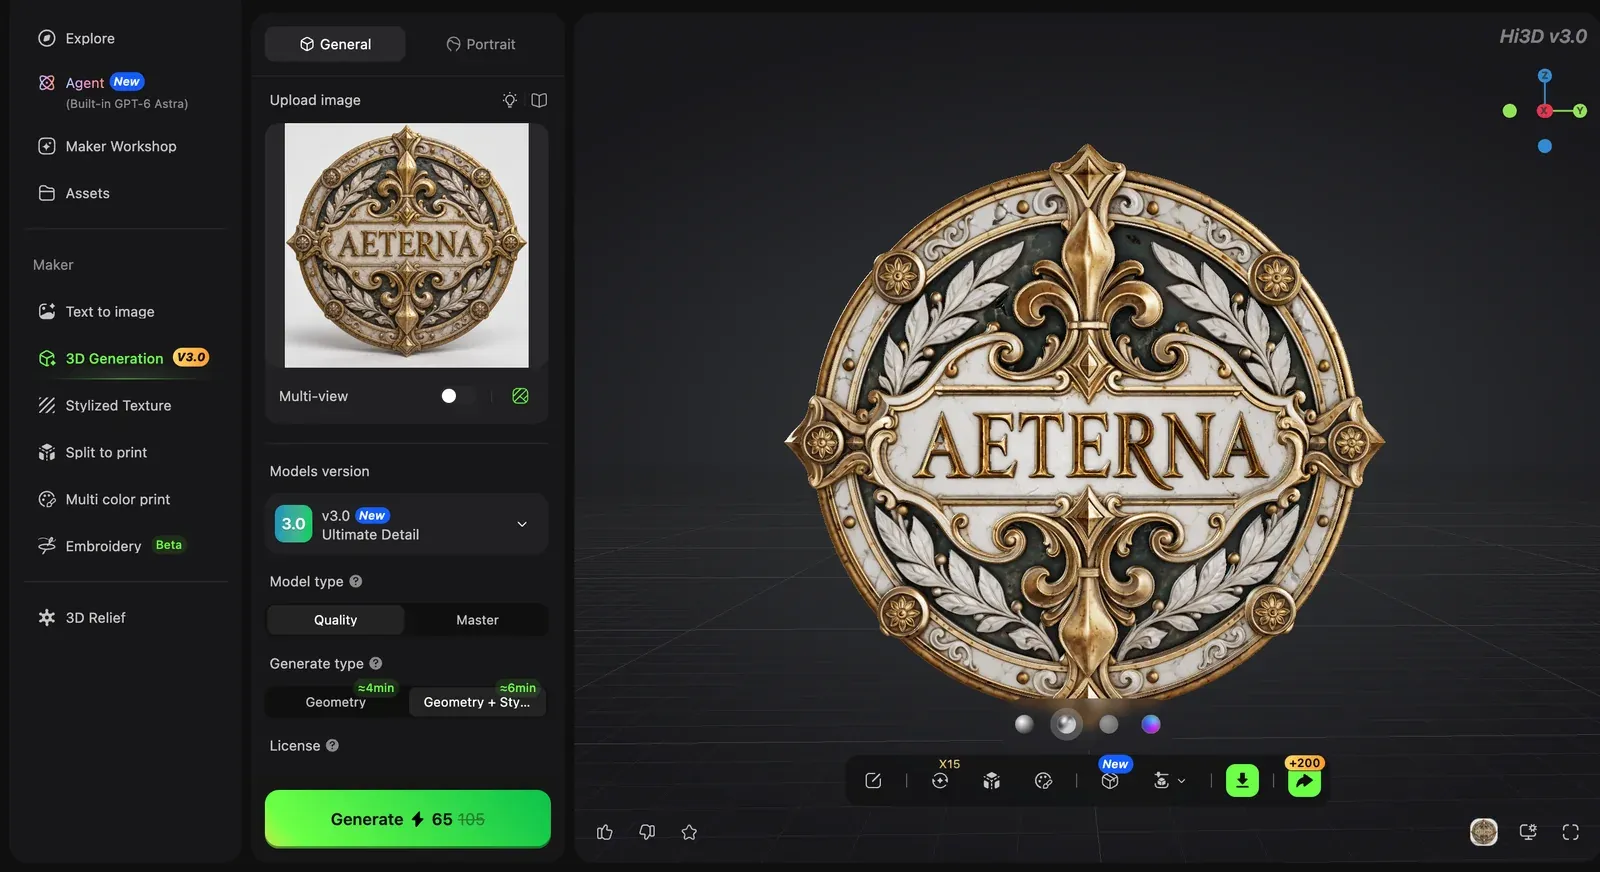Select Geometry generate type
This screenshot has width=1600, height=872.
coord(336,702)
